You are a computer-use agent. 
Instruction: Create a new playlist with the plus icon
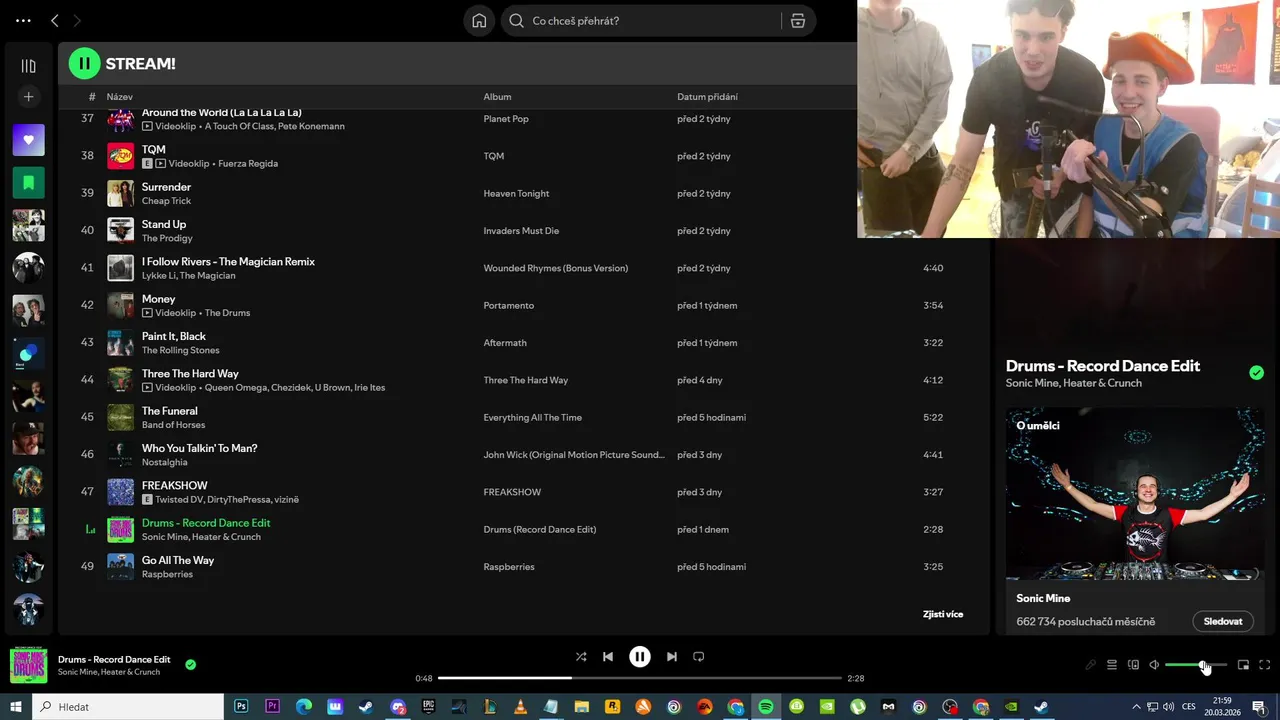[x=28, y=97]
